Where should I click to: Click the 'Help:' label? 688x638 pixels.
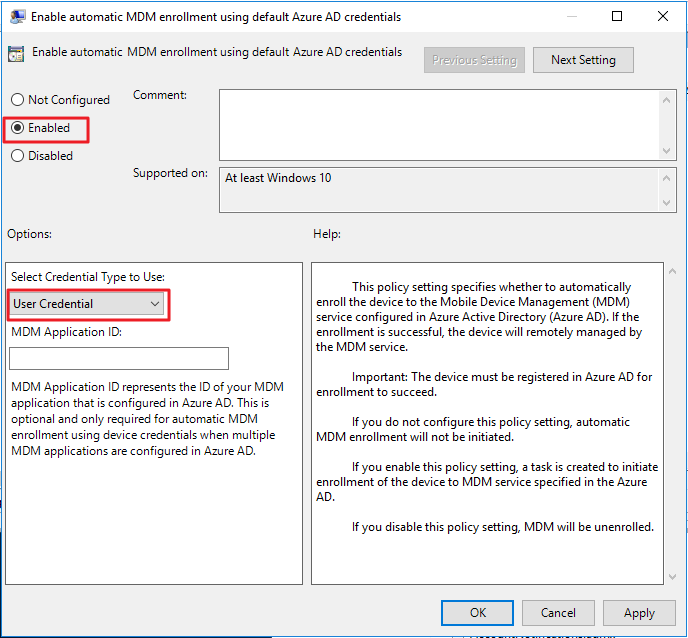[327, 234]
